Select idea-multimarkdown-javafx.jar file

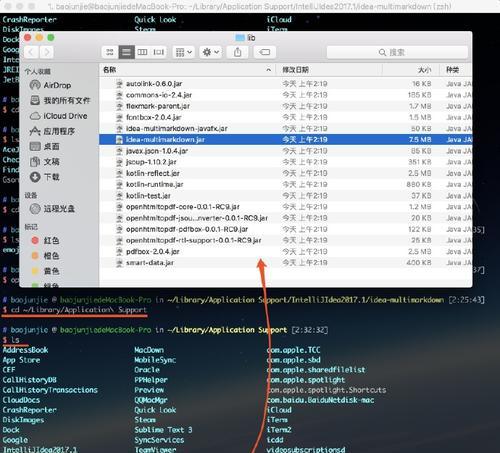pos(285,128)
